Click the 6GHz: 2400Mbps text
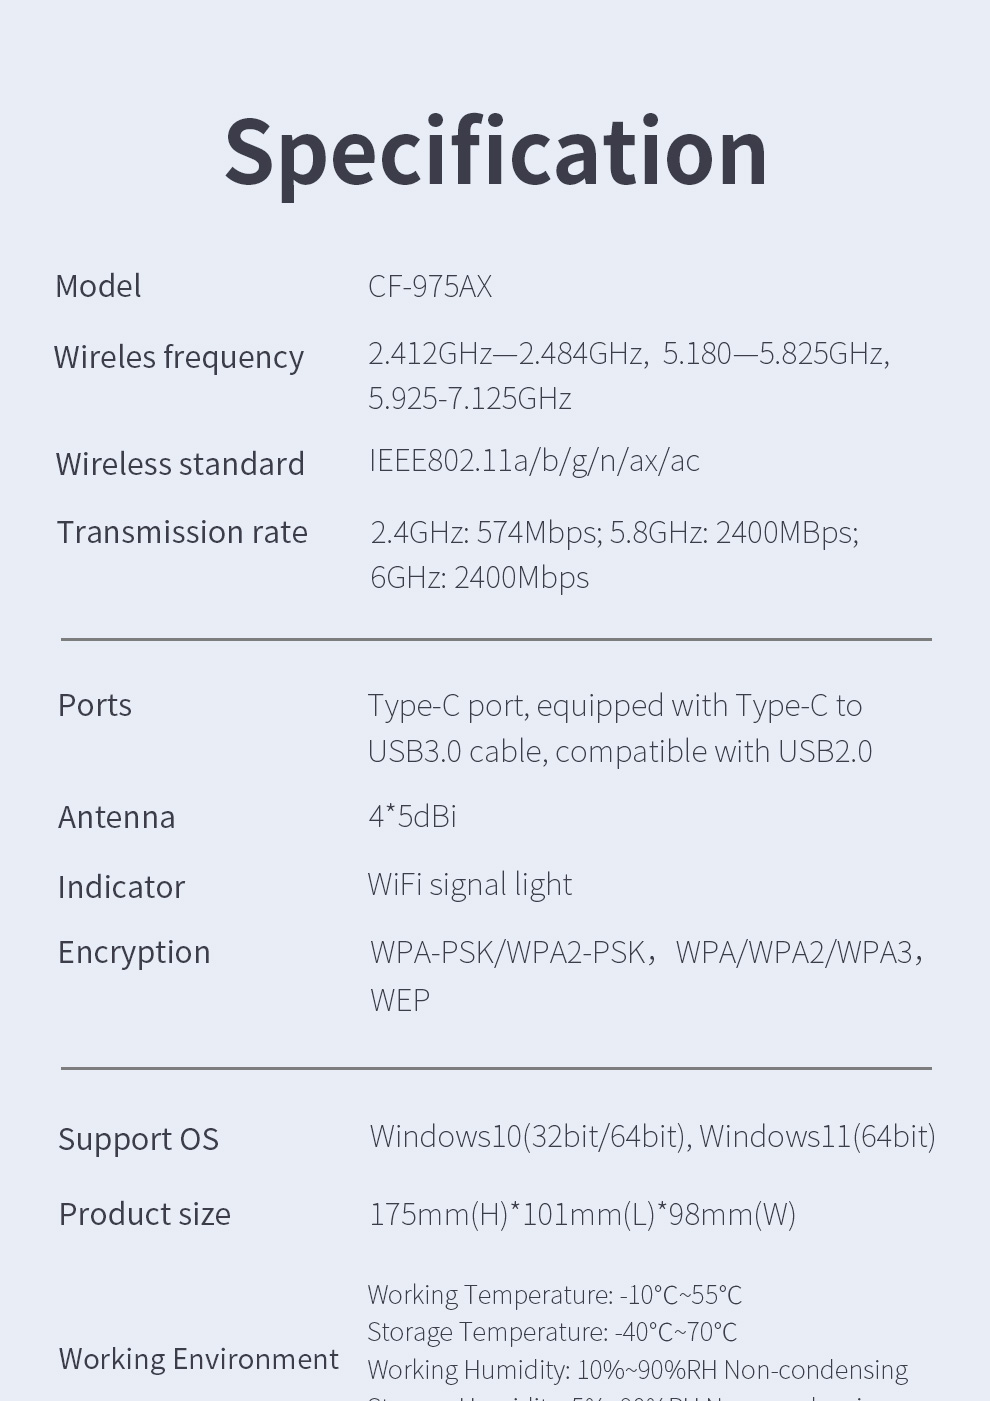The image size is (990, 1401). click(x=479, y=577)
